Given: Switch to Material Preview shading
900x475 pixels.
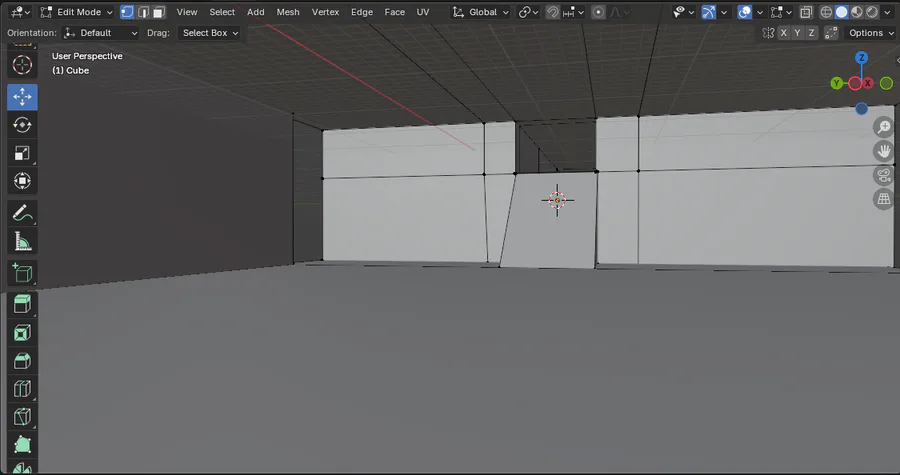Looking at the screenshot, I should 857,12.
